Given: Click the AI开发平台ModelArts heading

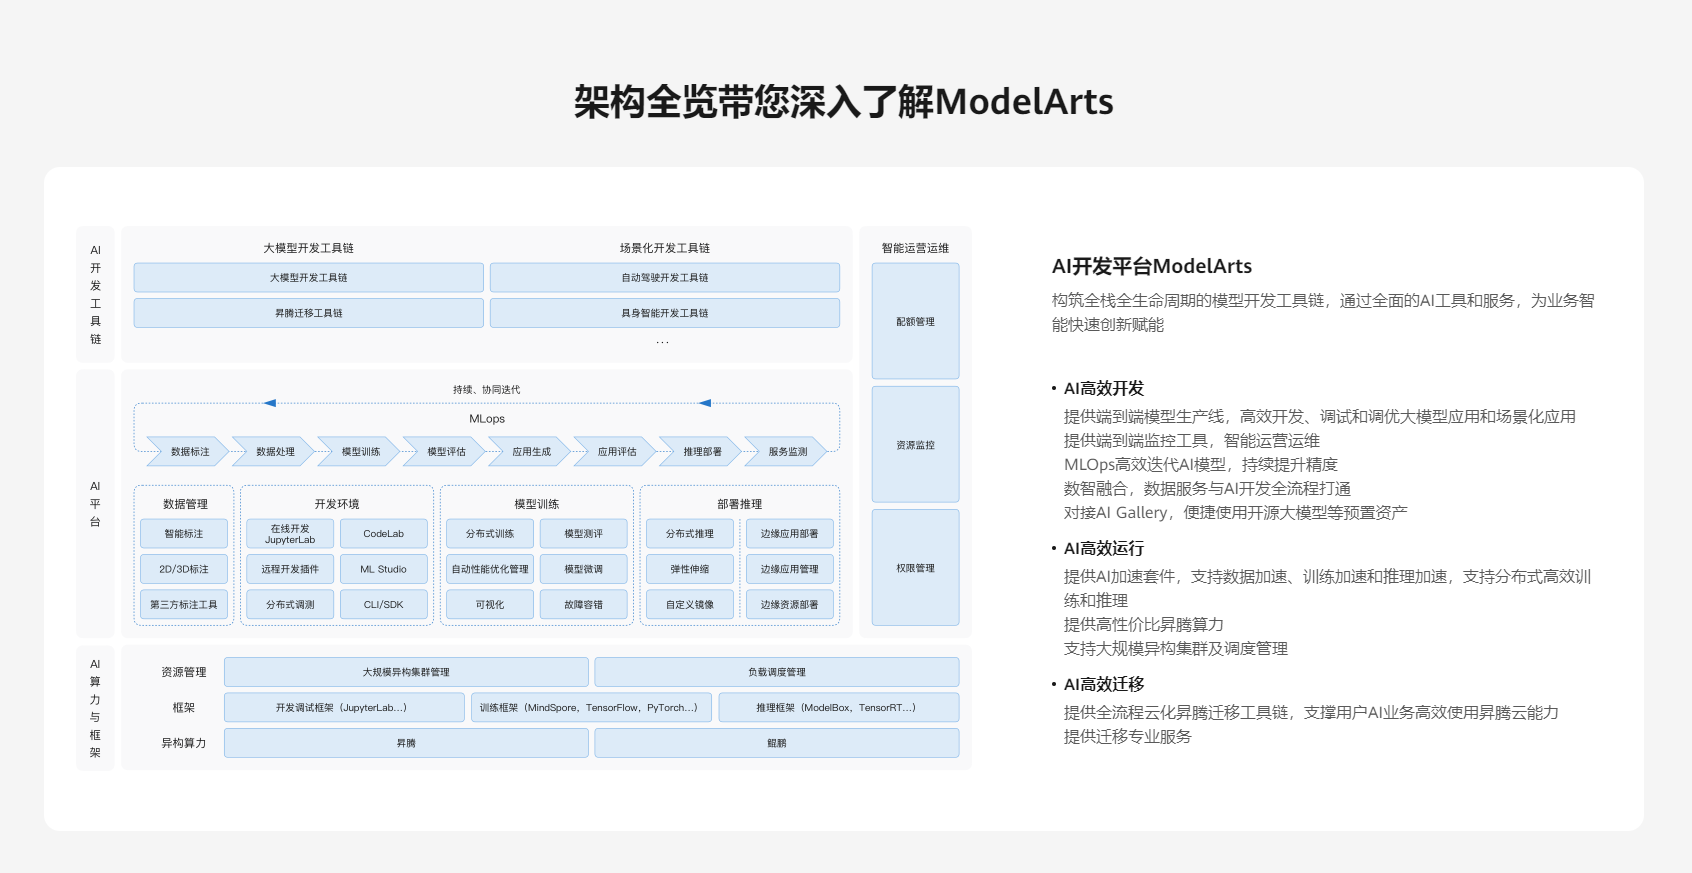Looking at the screenshot, I should pos(1152,266).
